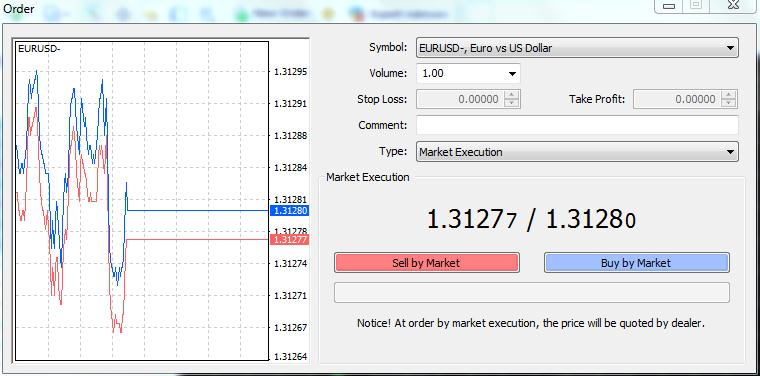This screenshot has width=760, height=376.
Task: Click the blue 1.31280 ask price label
Action: pos(289,211)
